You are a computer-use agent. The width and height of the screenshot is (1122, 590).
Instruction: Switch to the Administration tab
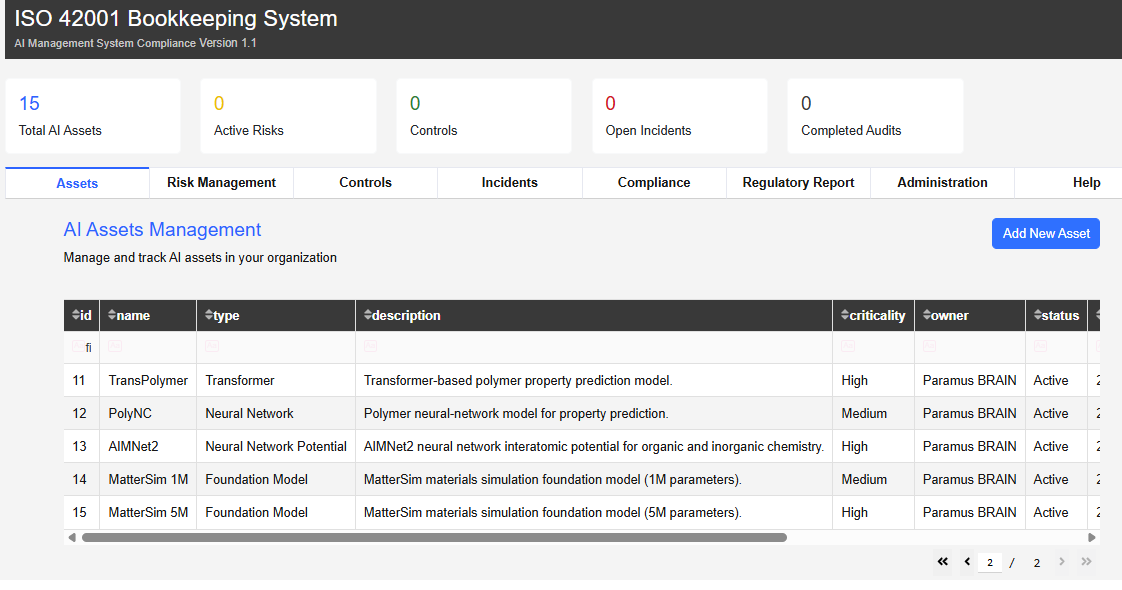pyautogui.click(x=942, y=182)
